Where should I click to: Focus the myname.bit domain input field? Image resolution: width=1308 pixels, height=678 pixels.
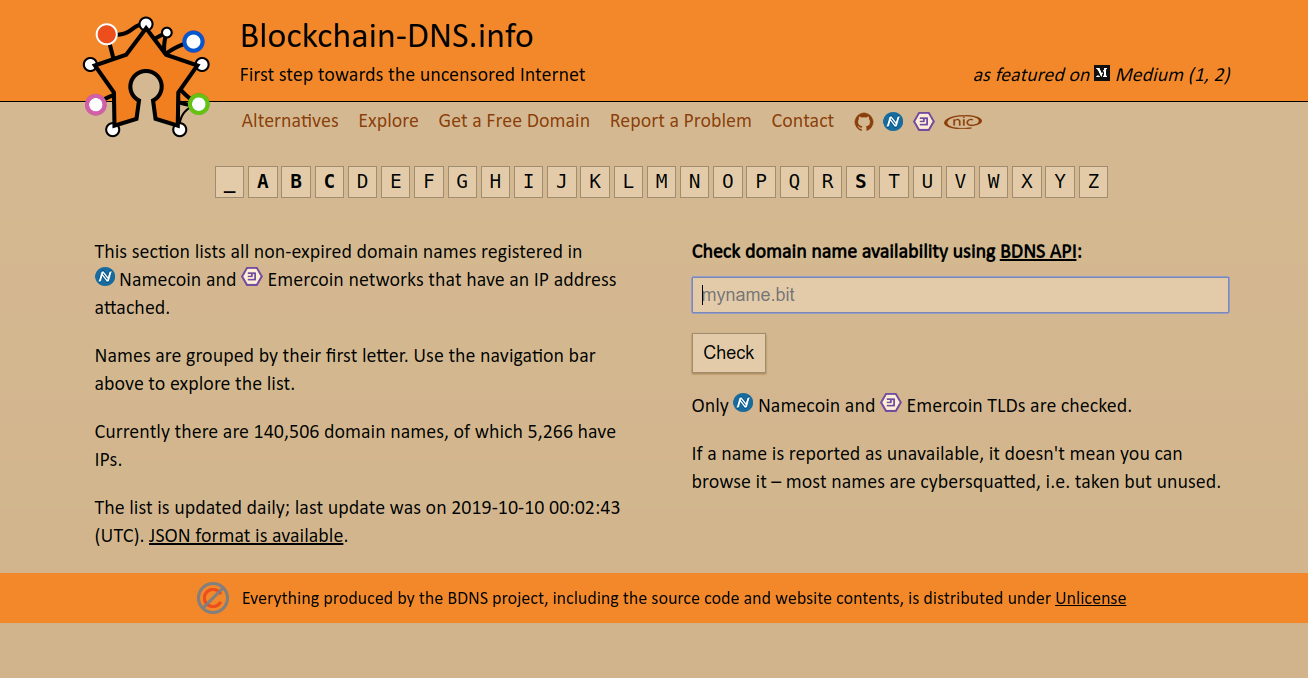click(x=960, y=295)
